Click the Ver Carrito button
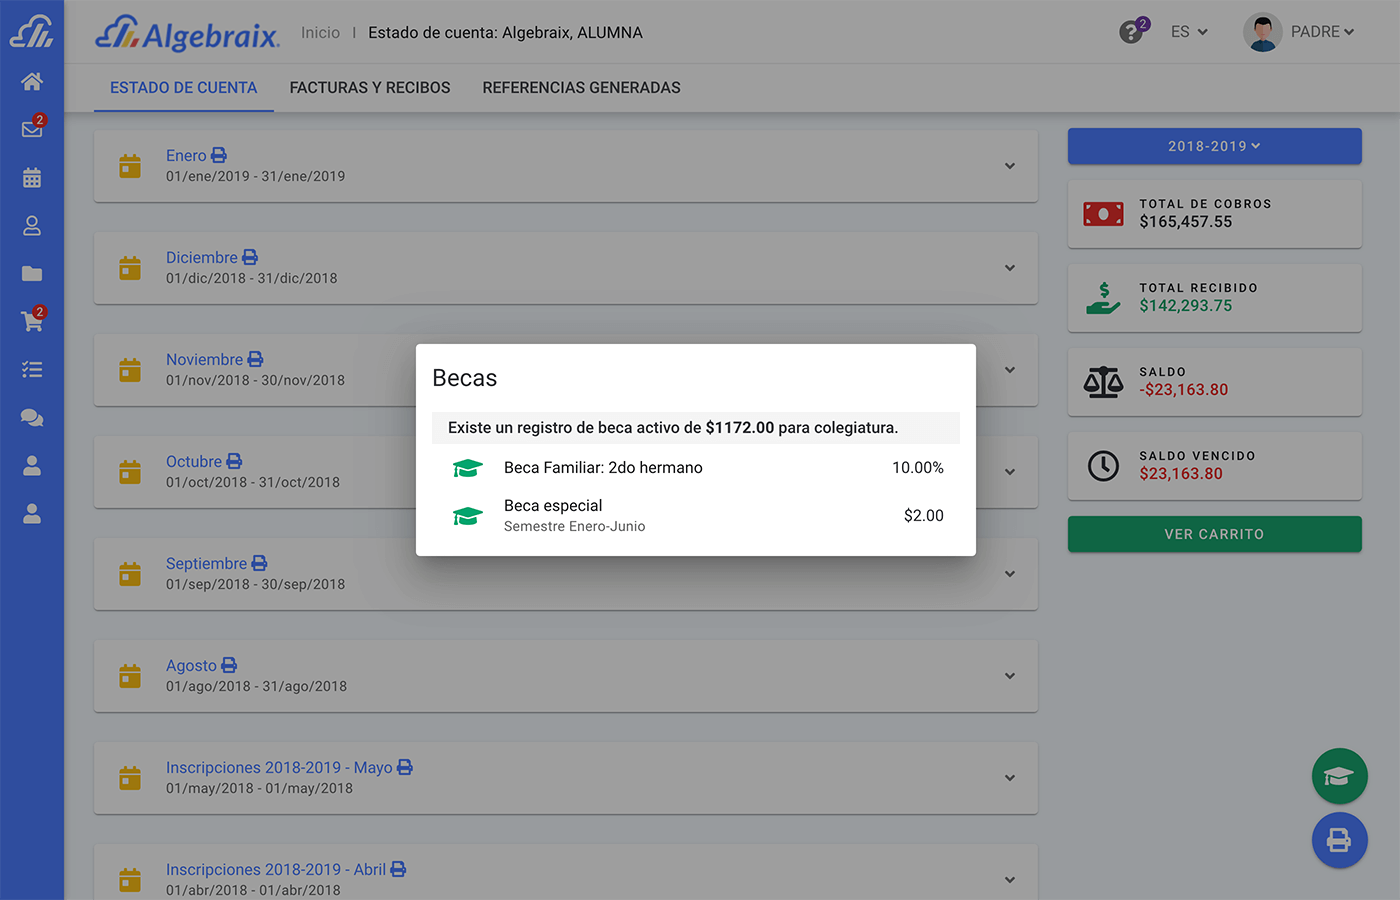The image size is (1400, 900). [x=1214, y=534]
